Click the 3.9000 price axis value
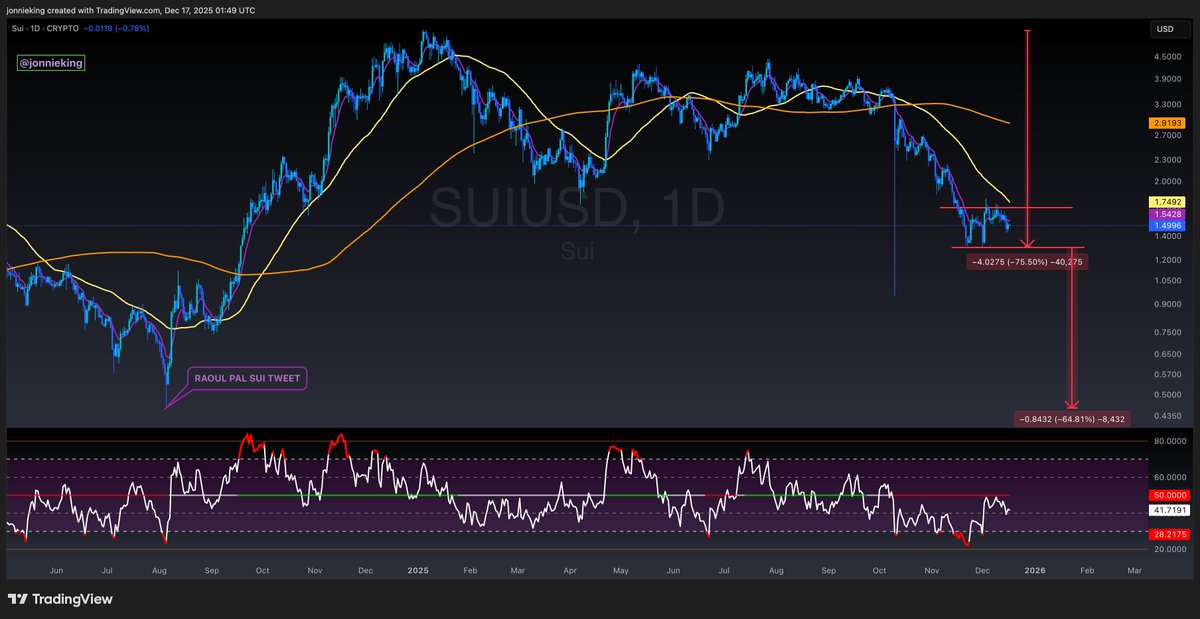Viewport: 1200px width, 619px height. click(x=1168, y=79)
